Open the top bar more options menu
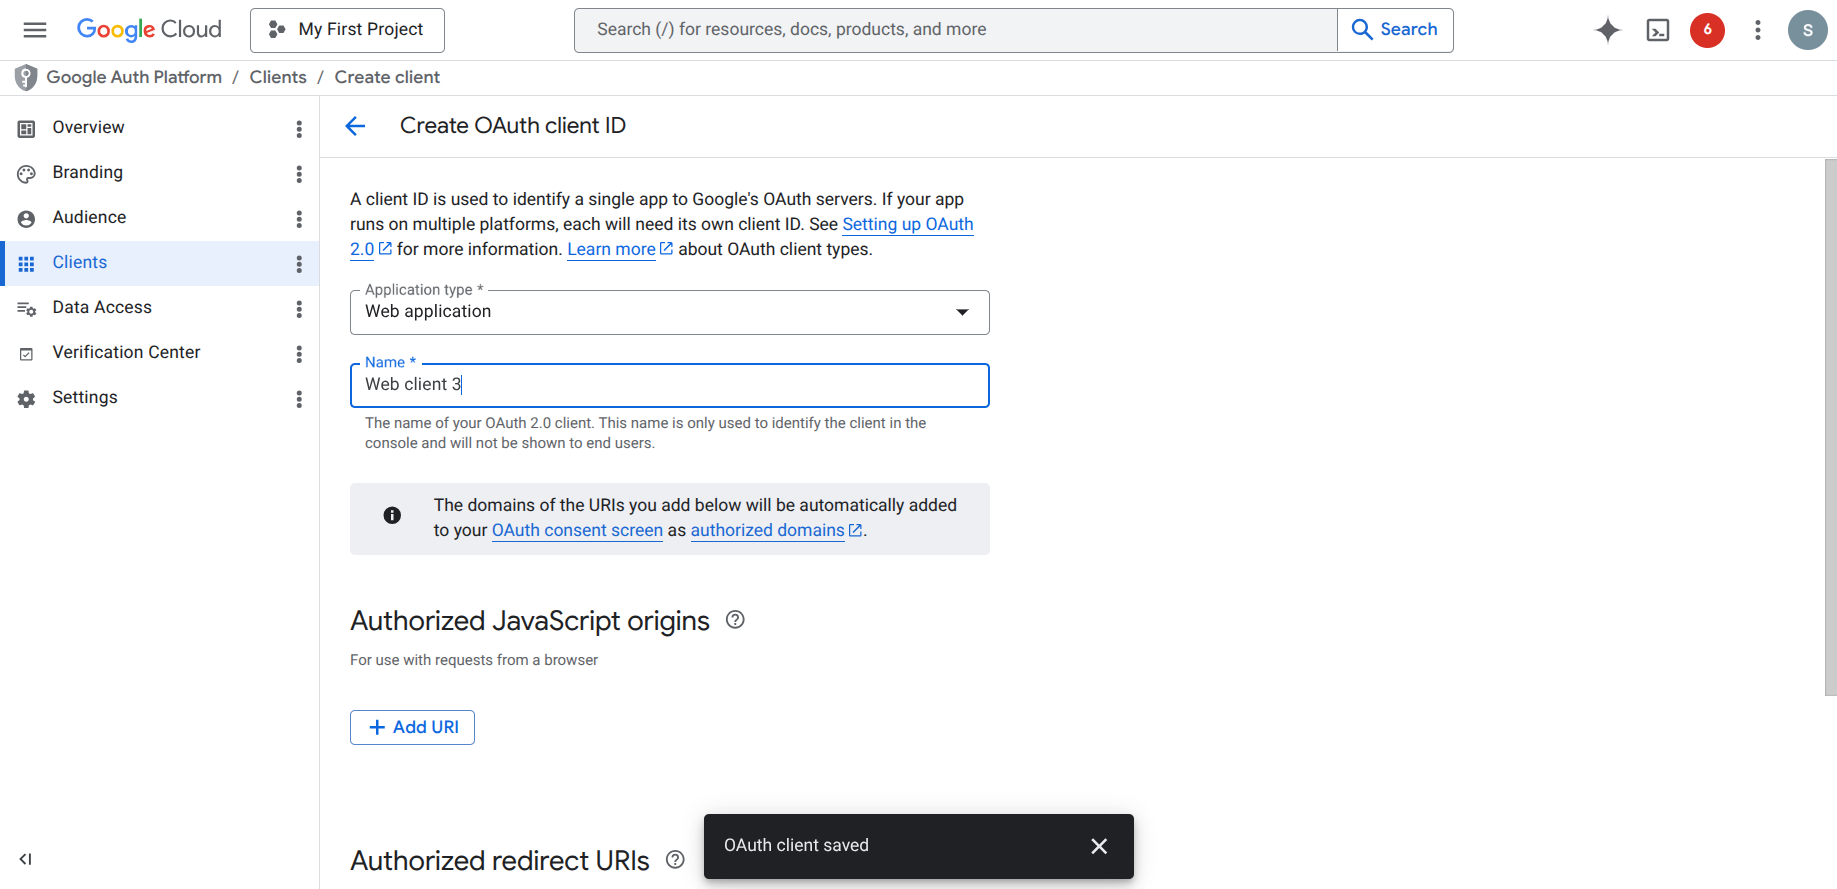Image resolution: width=1837 pixels, height=889 pixels. click(x=1757, y=30)
